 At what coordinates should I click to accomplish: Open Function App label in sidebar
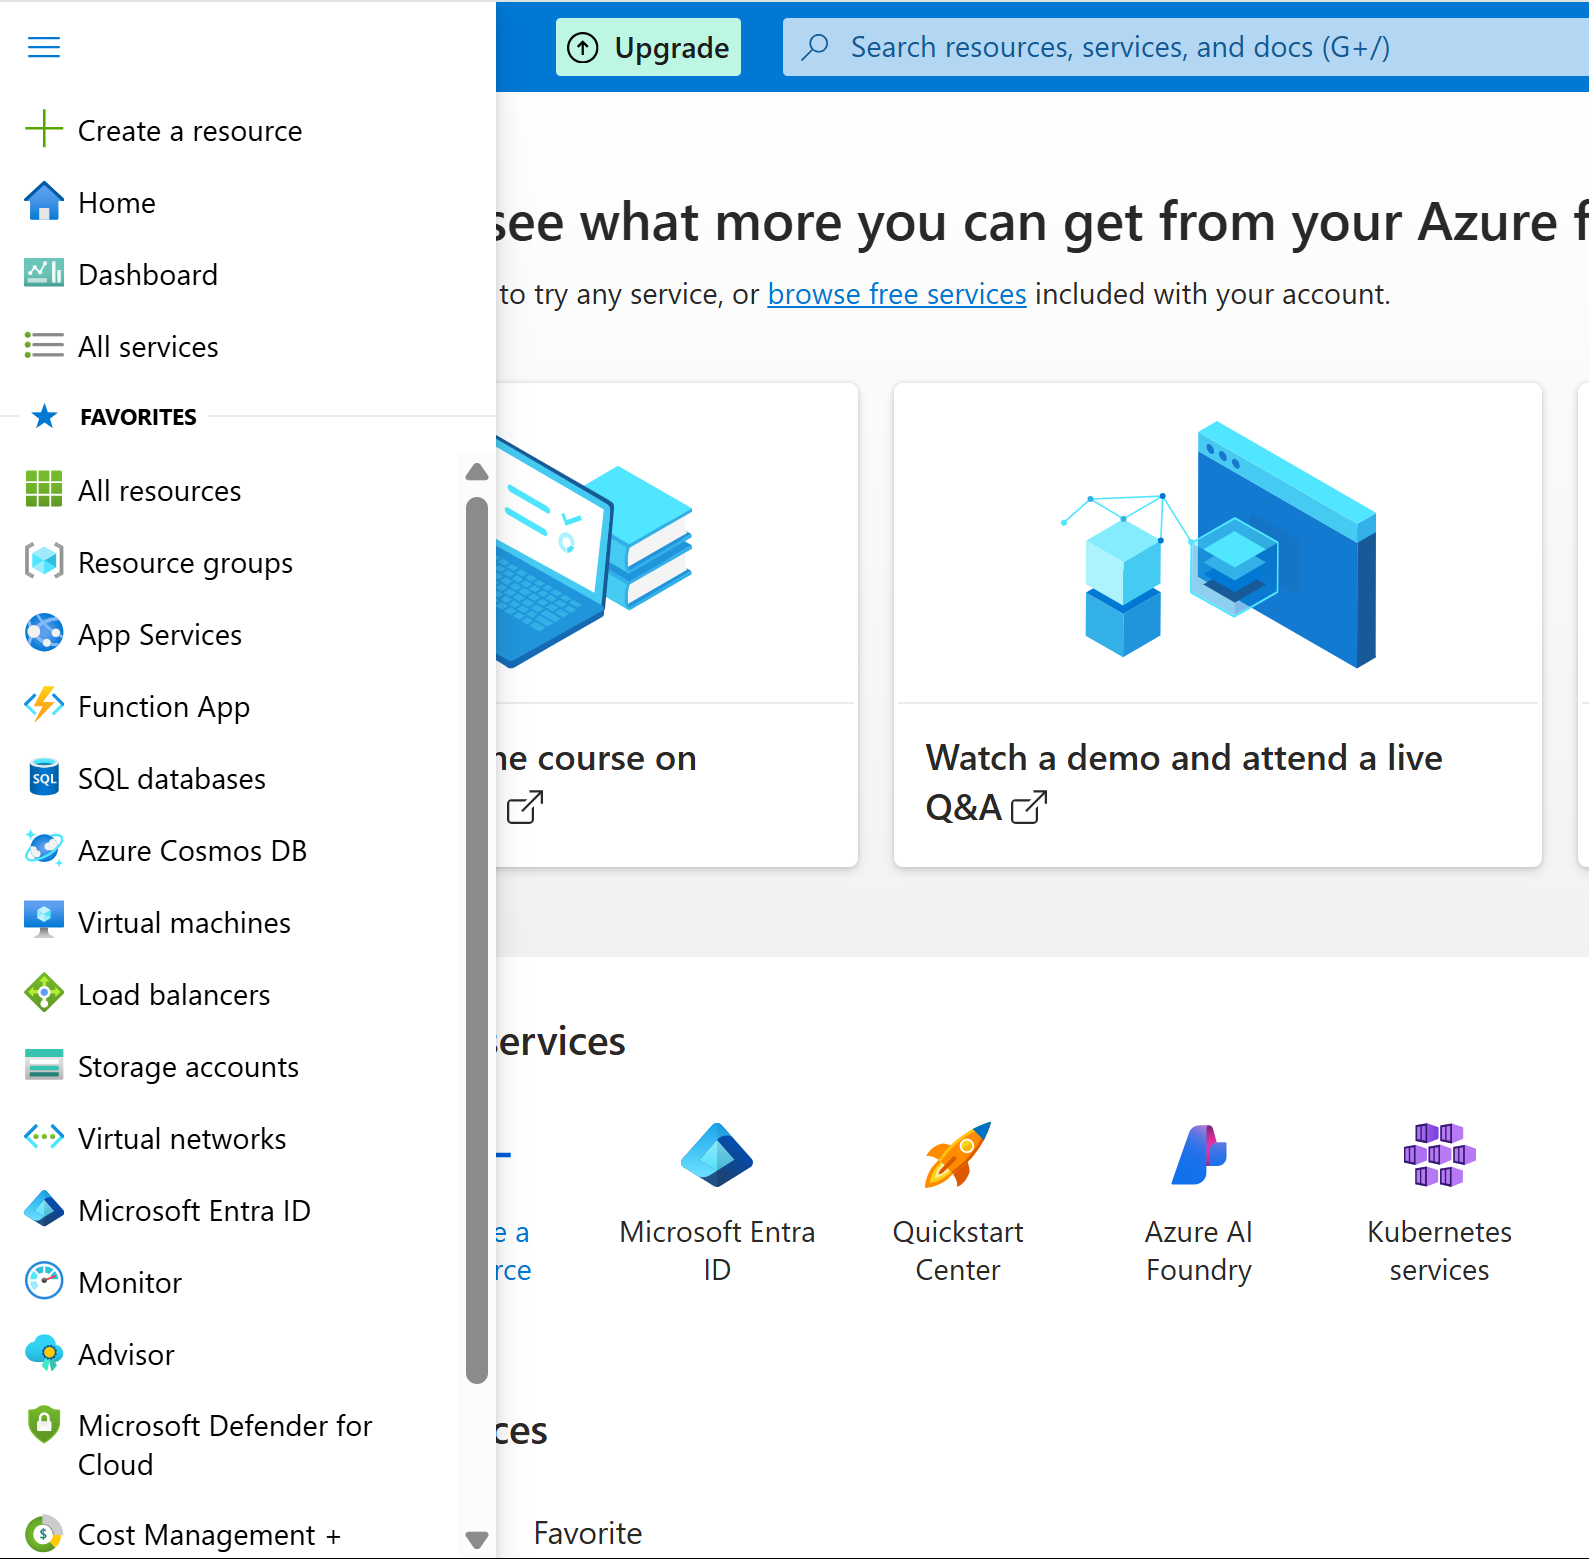(164, 707)
